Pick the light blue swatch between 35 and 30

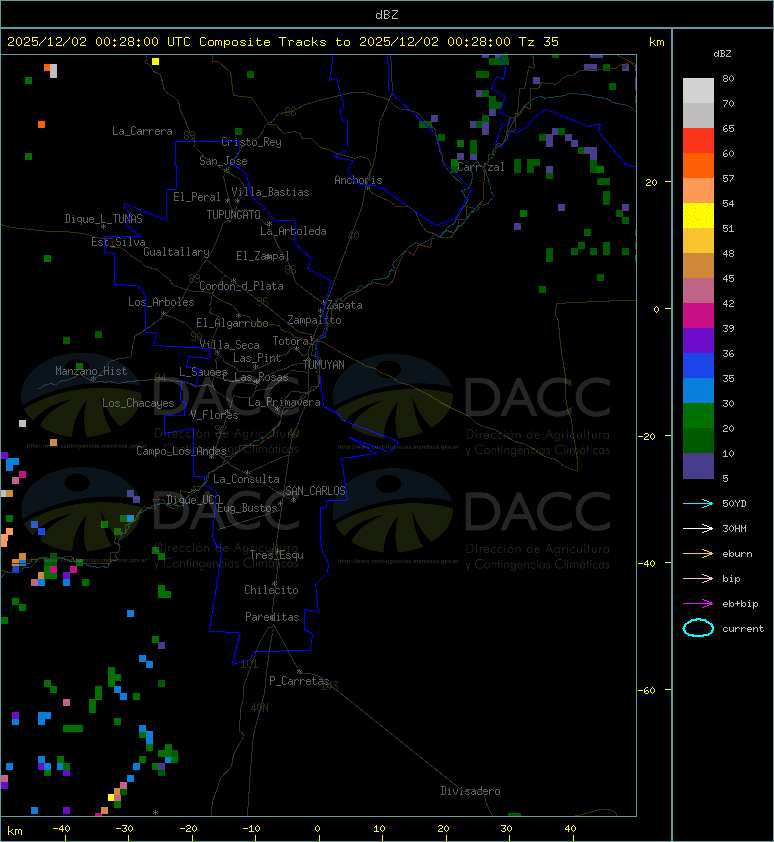(x=698, y=391)
